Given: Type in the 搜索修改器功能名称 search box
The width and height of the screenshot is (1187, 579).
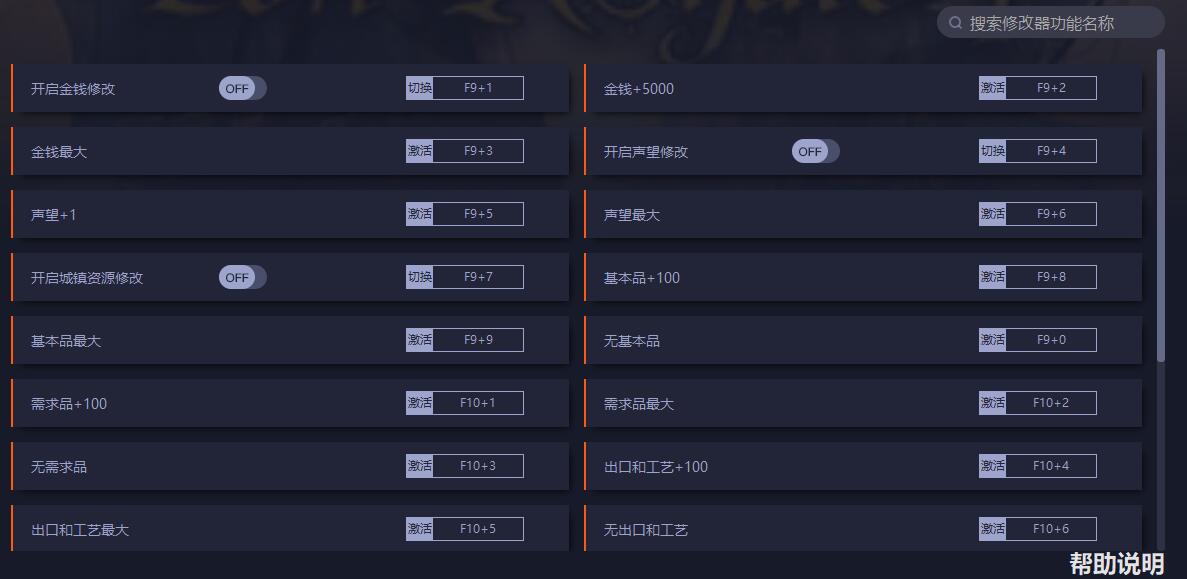Looking at the screenshot, I should point(1060,22).
